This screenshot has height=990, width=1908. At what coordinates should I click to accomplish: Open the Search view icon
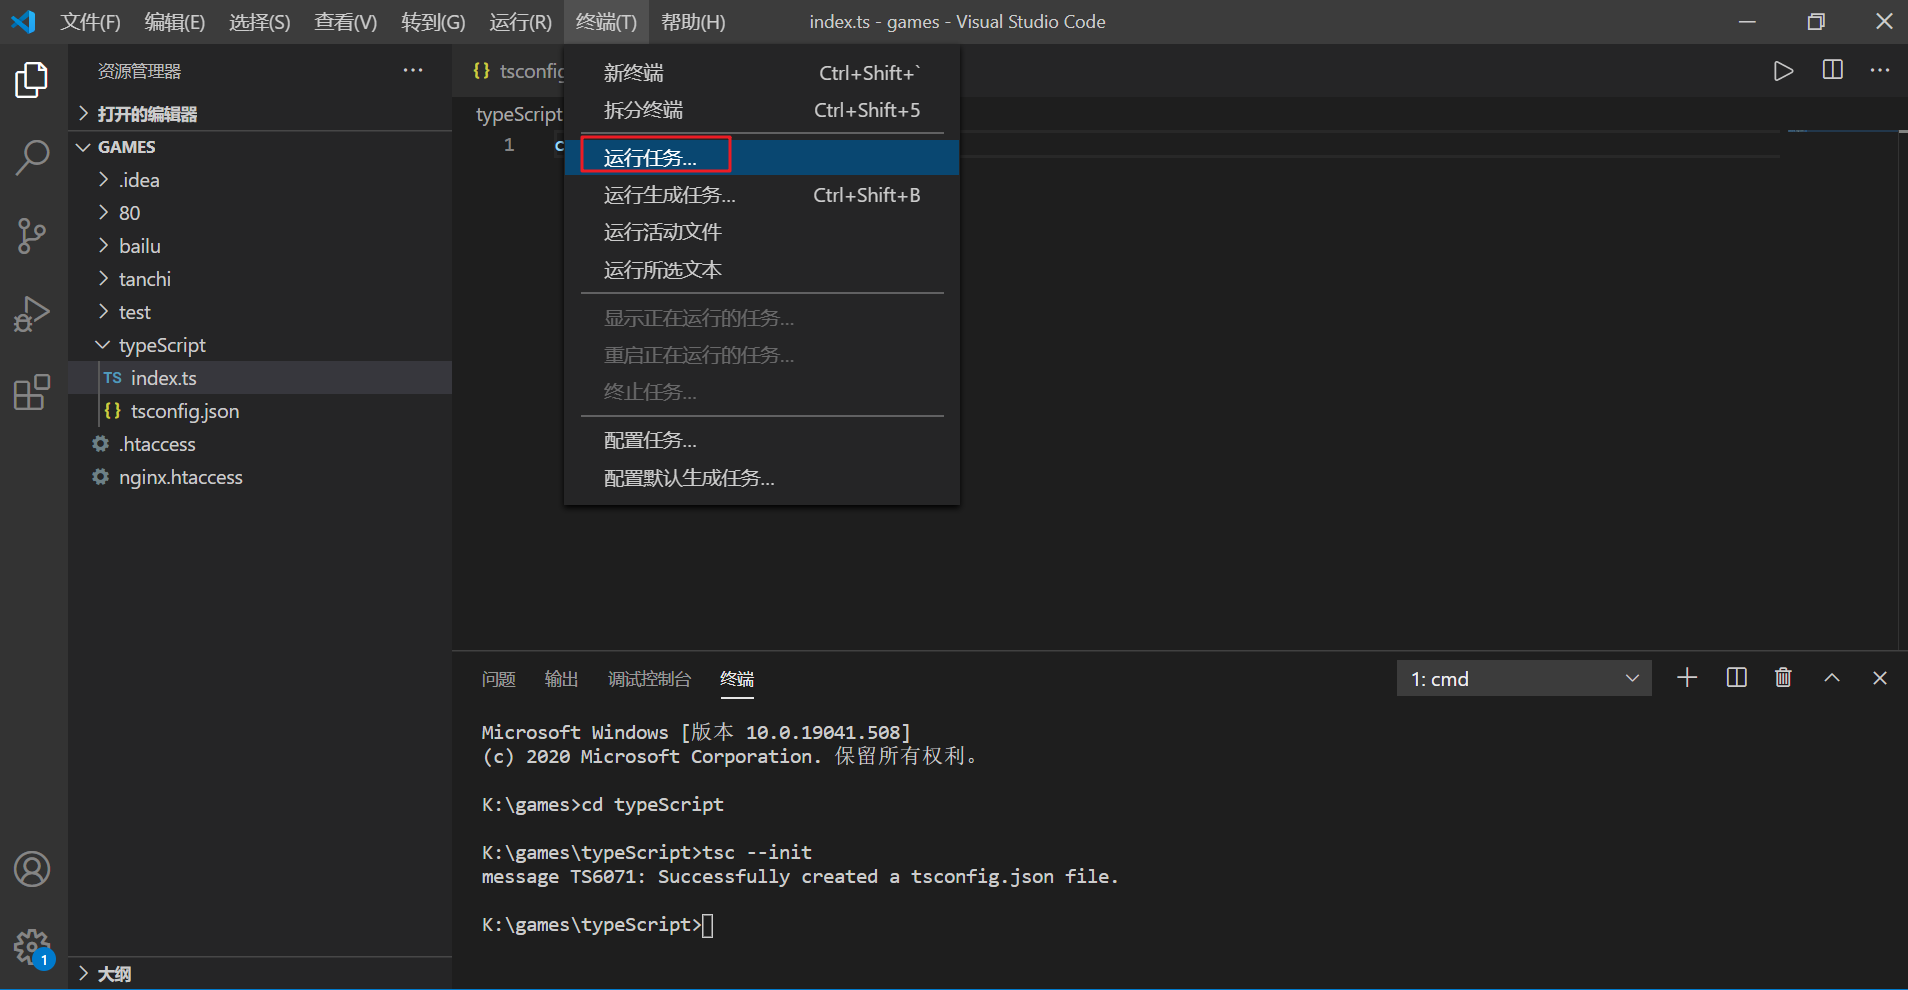point(33,158)
